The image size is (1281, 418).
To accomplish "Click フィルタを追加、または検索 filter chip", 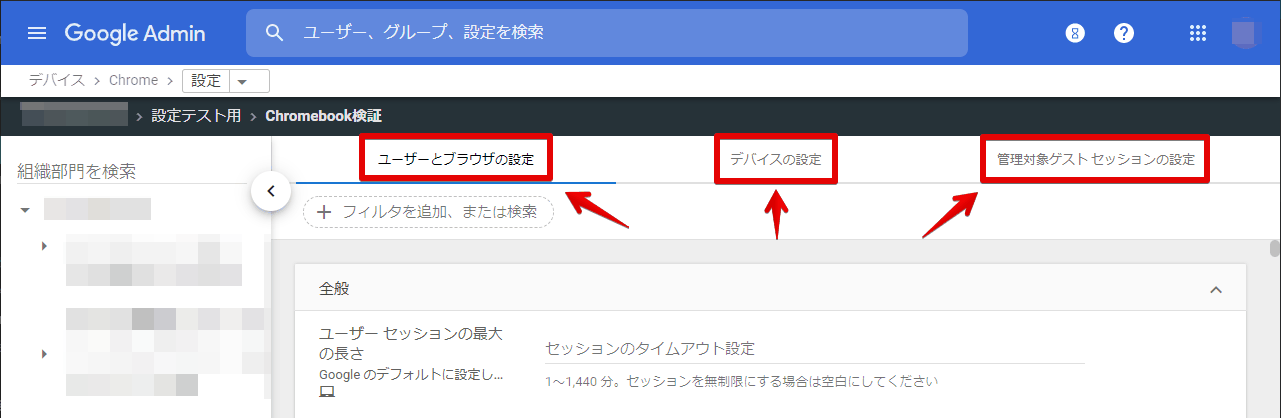I will tap(429, 212).
